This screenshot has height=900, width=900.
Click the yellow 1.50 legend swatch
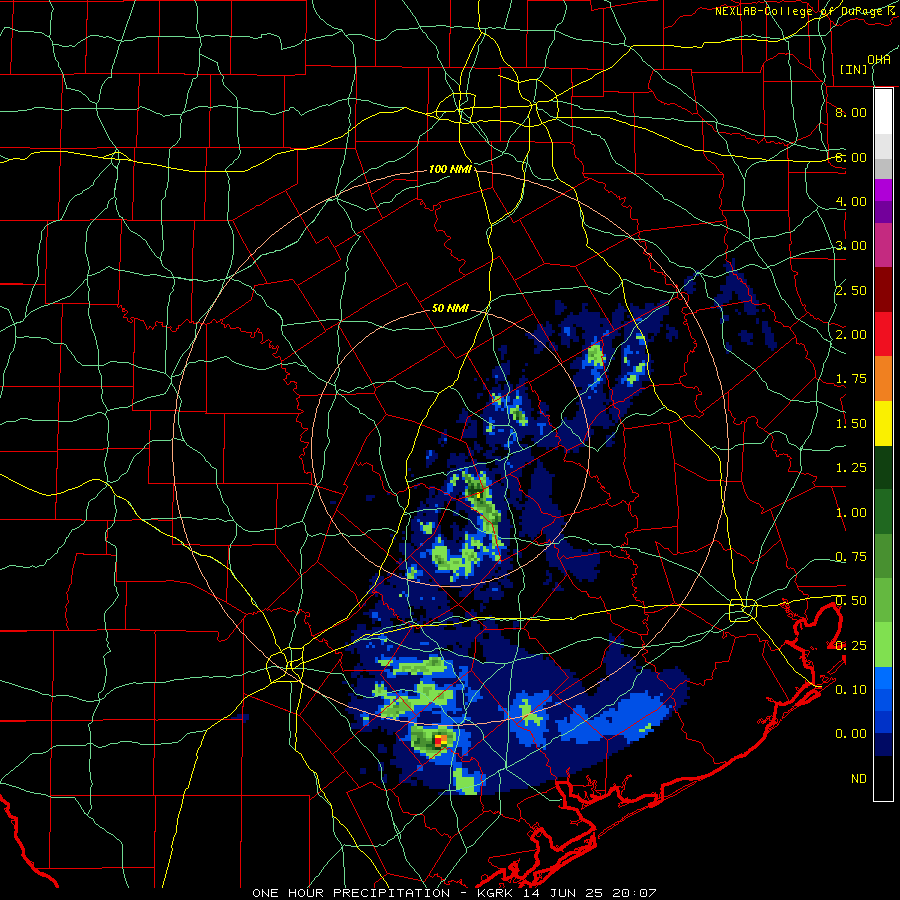point(883,423)
